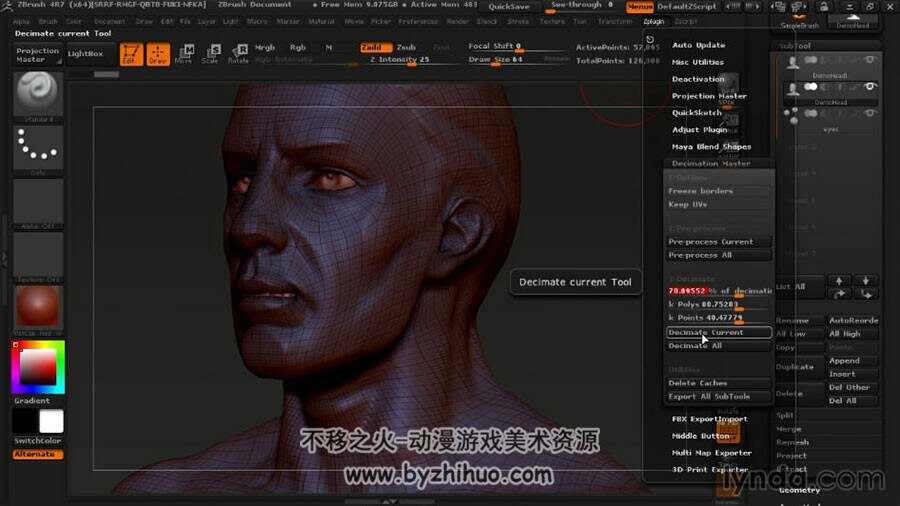The height and width of the screenshot is (506, 900).
Task: Open the Alpha menu
Action: click(21, 21)
